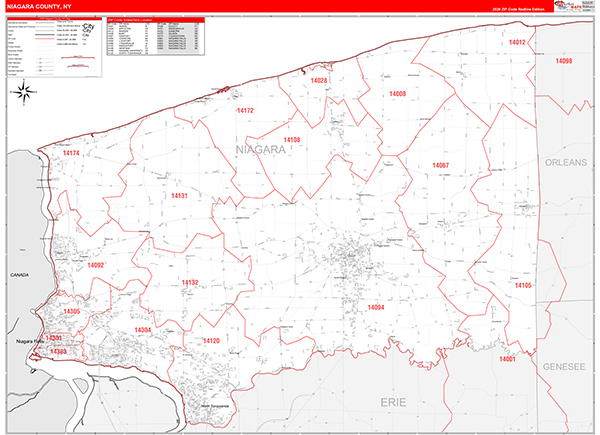The height and width of the screenshot is (435, 600).
Task: Select ZIP code label 14303
Action: tap(58, 351)
